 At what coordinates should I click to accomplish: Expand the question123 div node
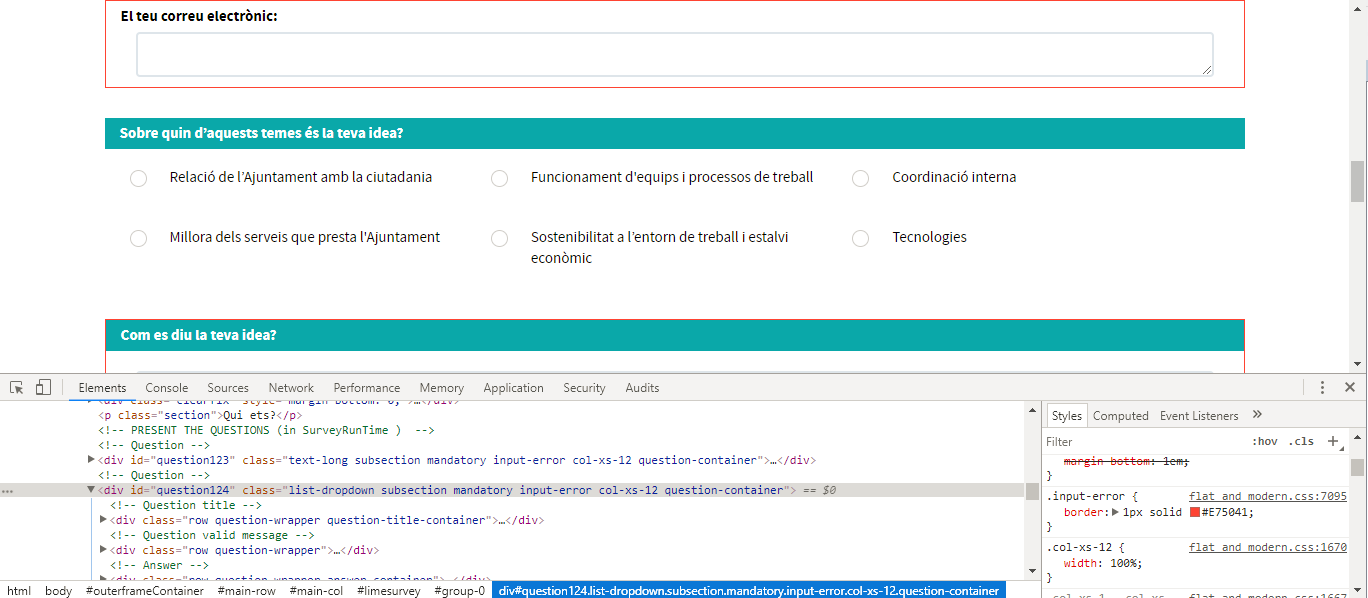pos(92,460)
